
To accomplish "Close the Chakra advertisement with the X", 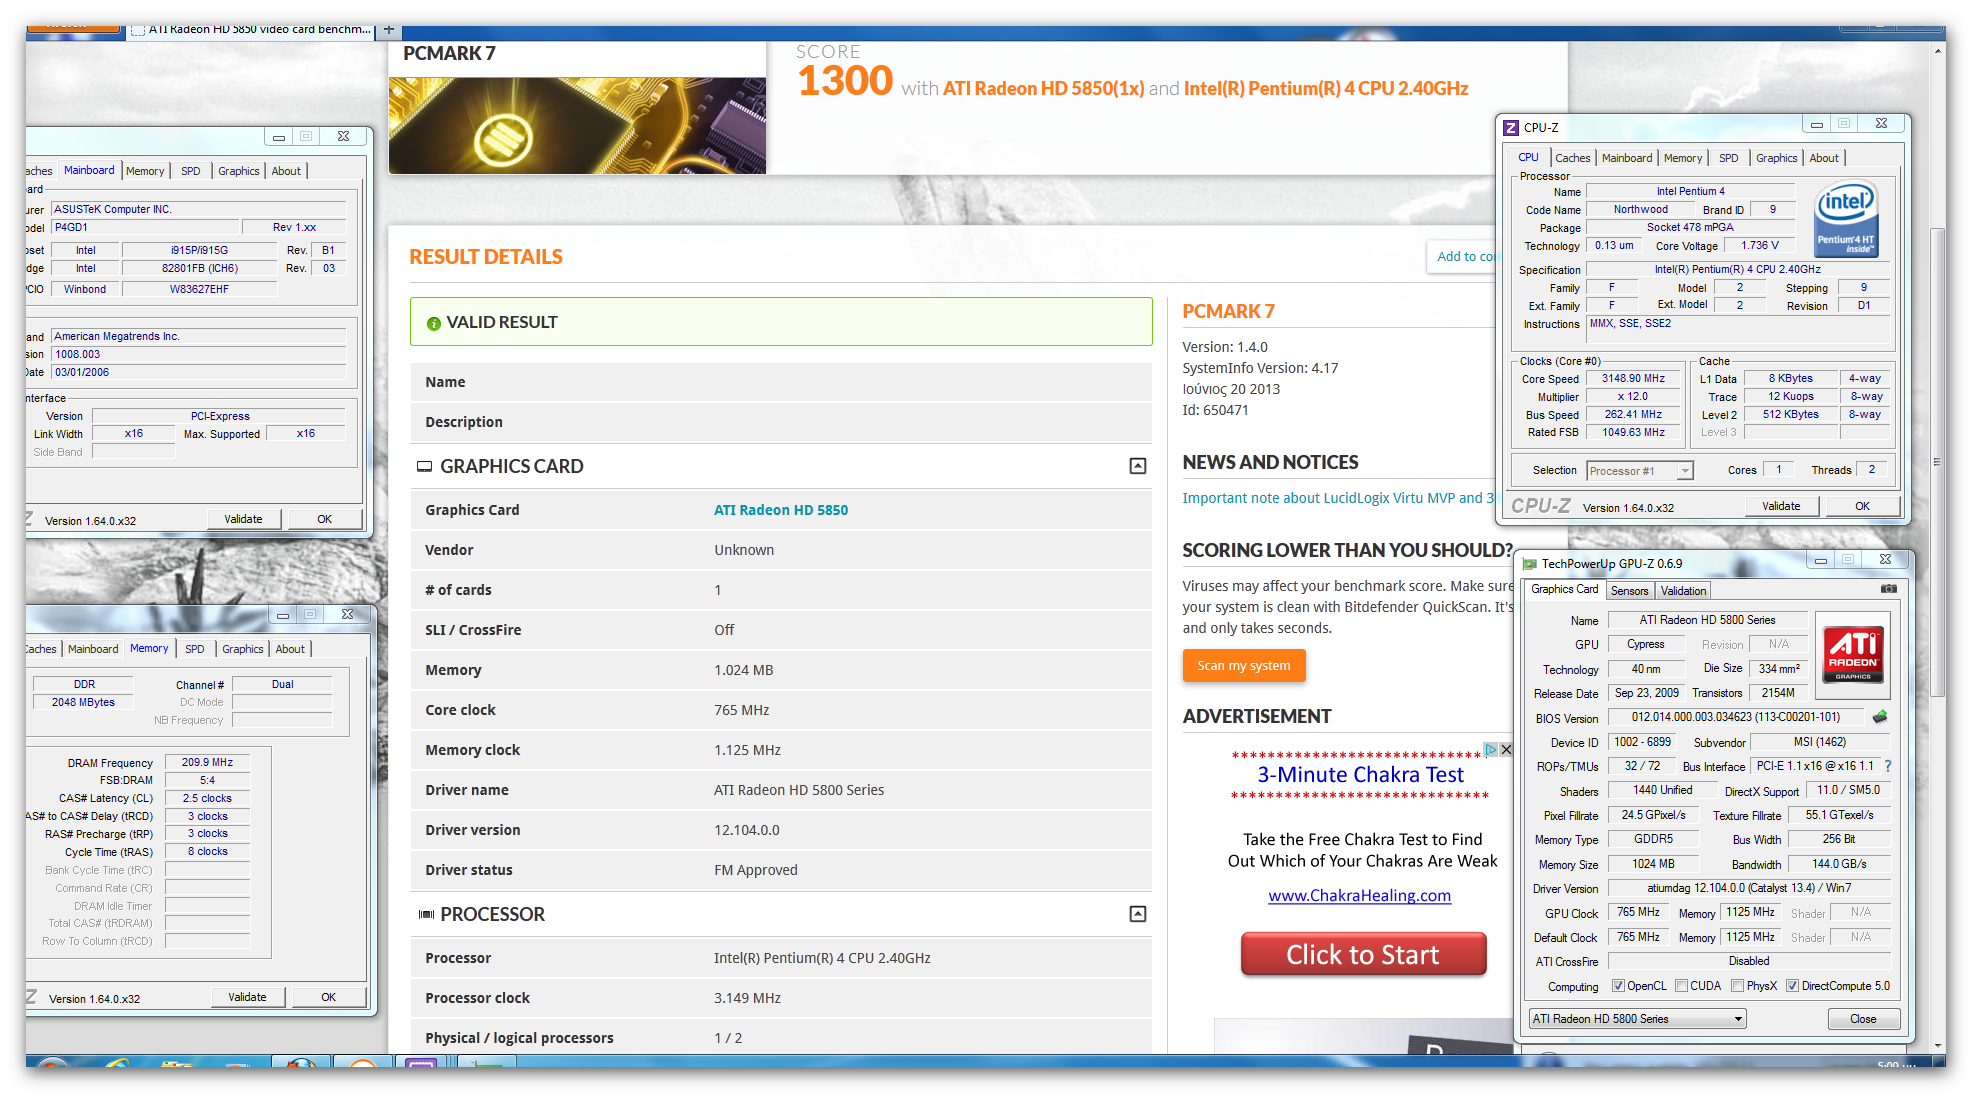I will (x=1506, y=749).
